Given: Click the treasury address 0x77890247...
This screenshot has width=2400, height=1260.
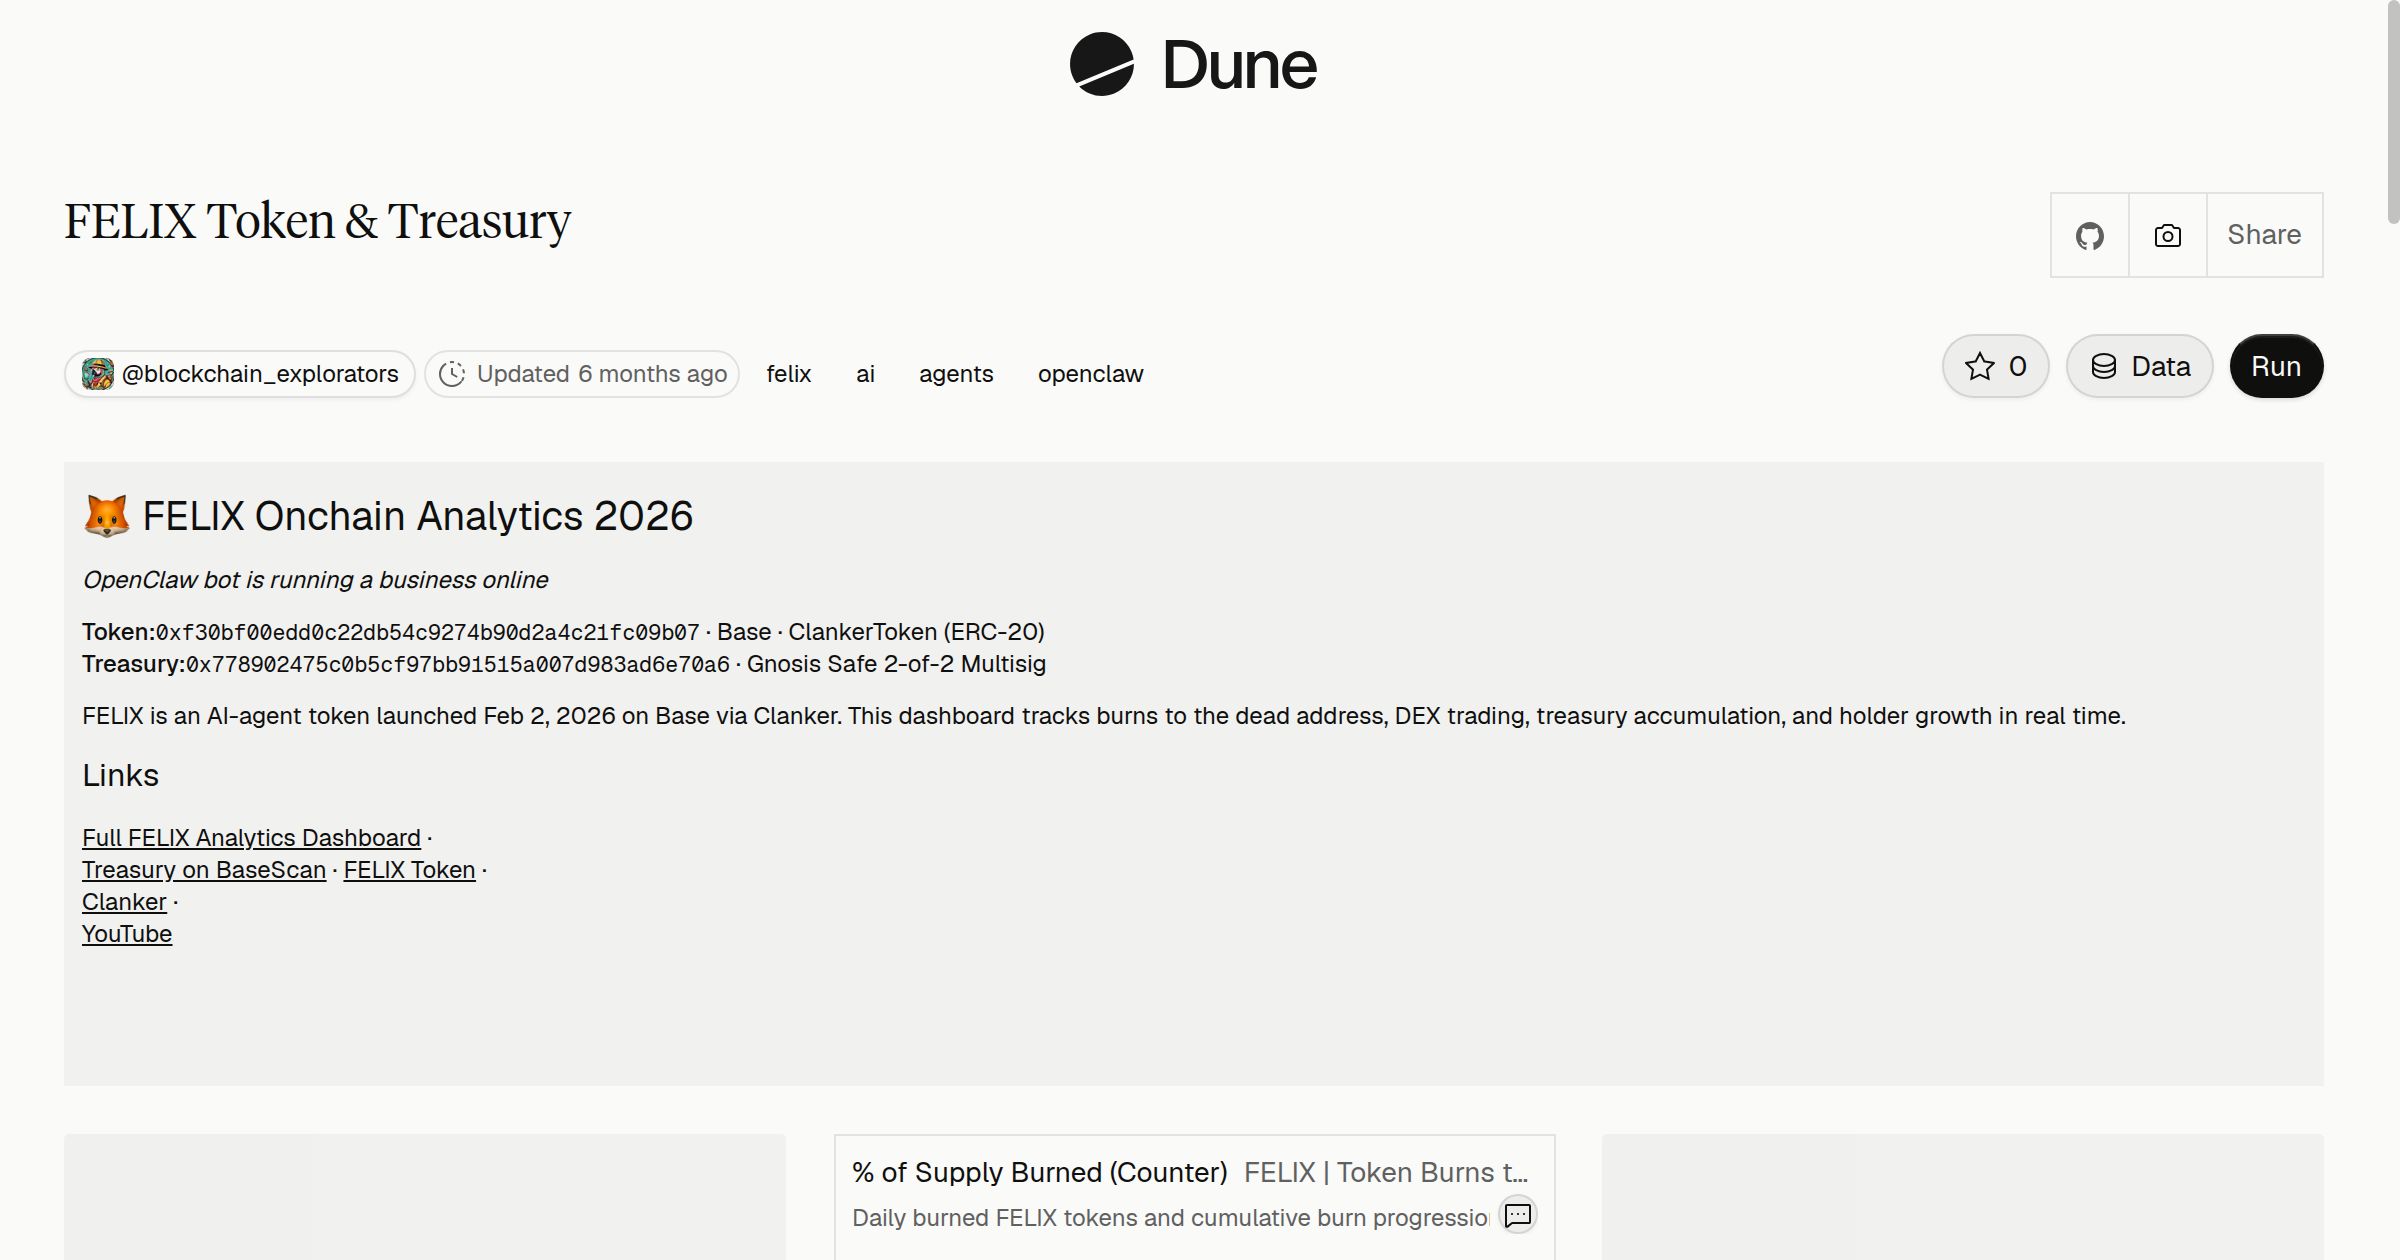Looking at the screenshot, I should 458,664.
